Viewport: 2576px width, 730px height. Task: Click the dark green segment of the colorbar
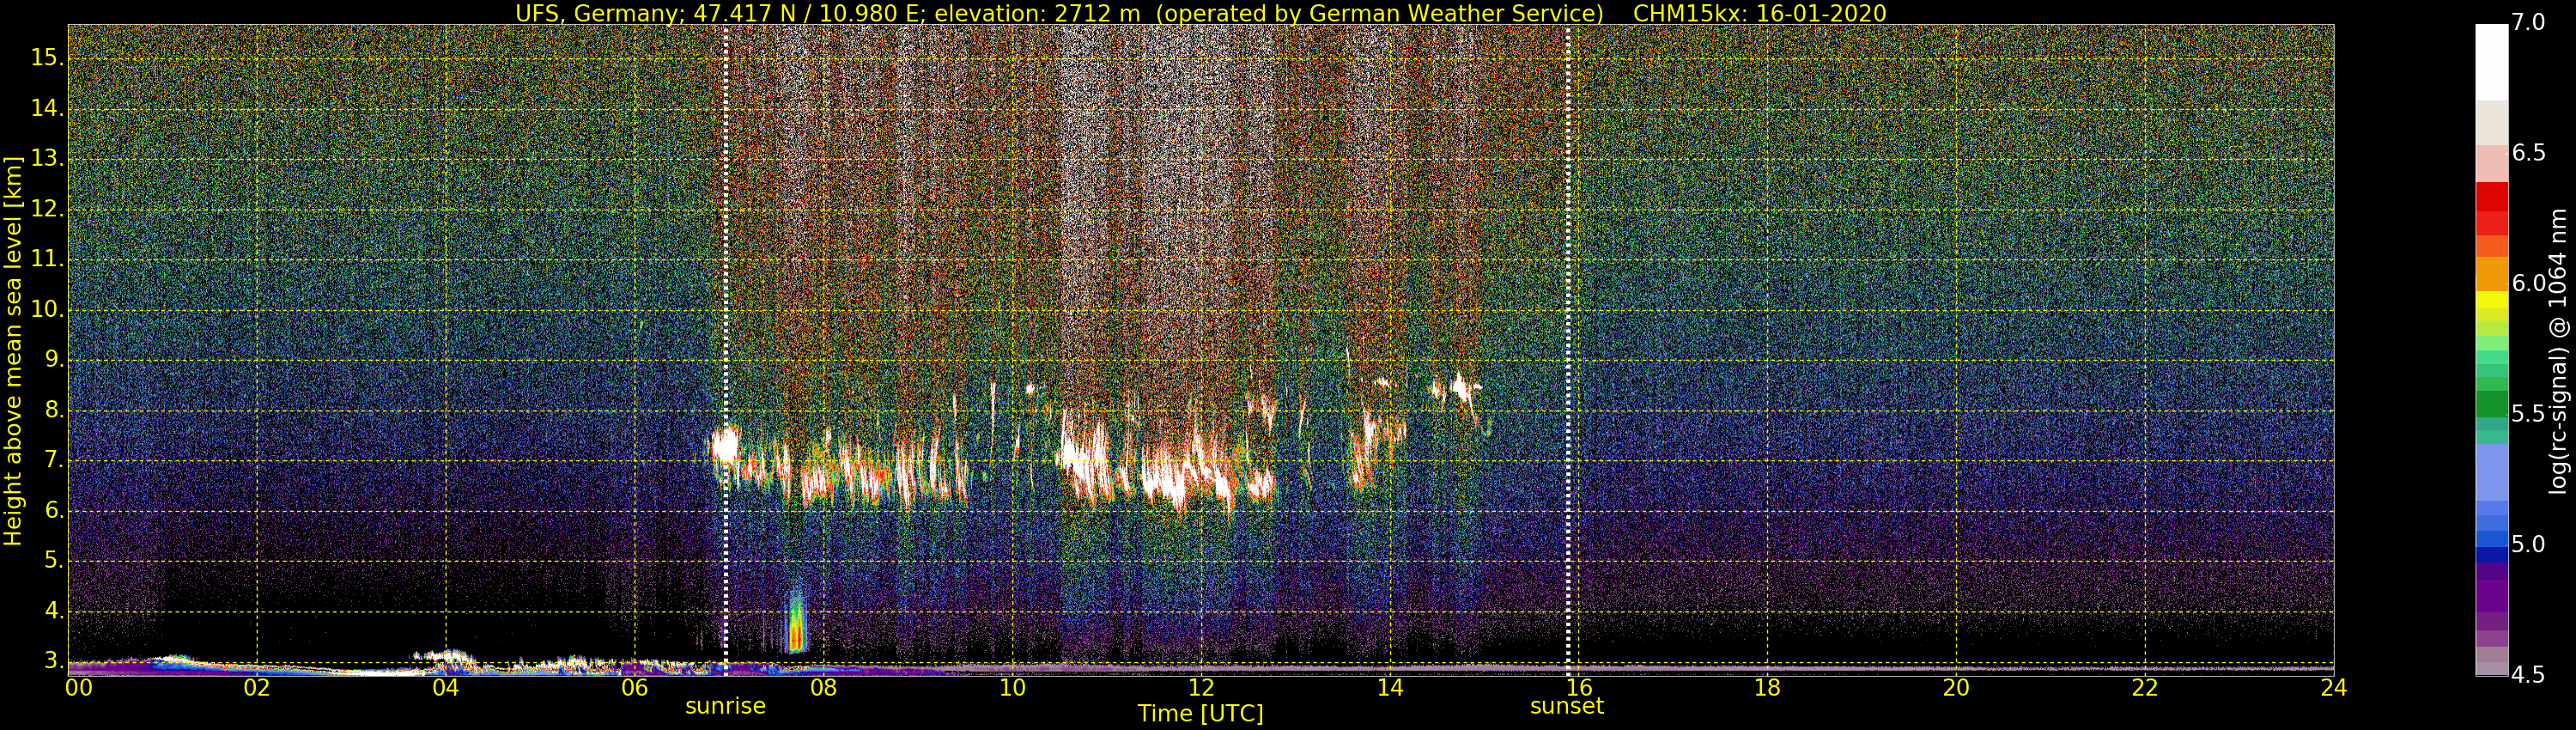[2491, 405]
